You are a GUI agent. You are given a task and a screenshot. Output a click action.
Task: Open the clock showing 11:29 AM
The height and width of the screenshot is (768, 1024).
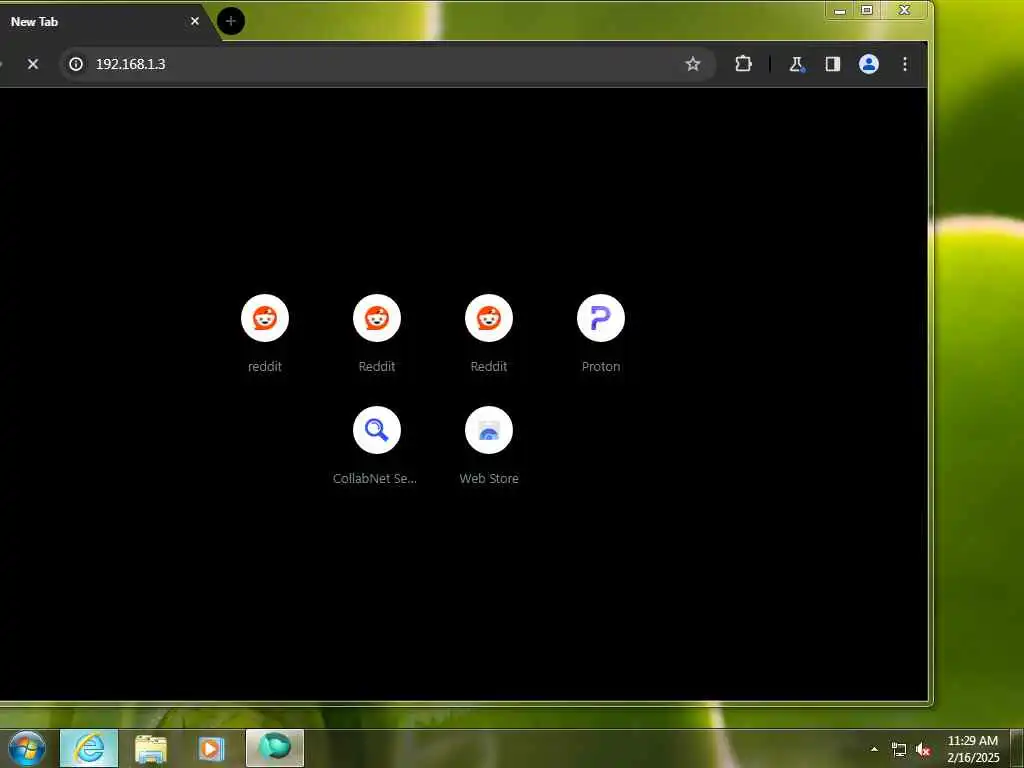pyautogui.click(x=973, y=749)
